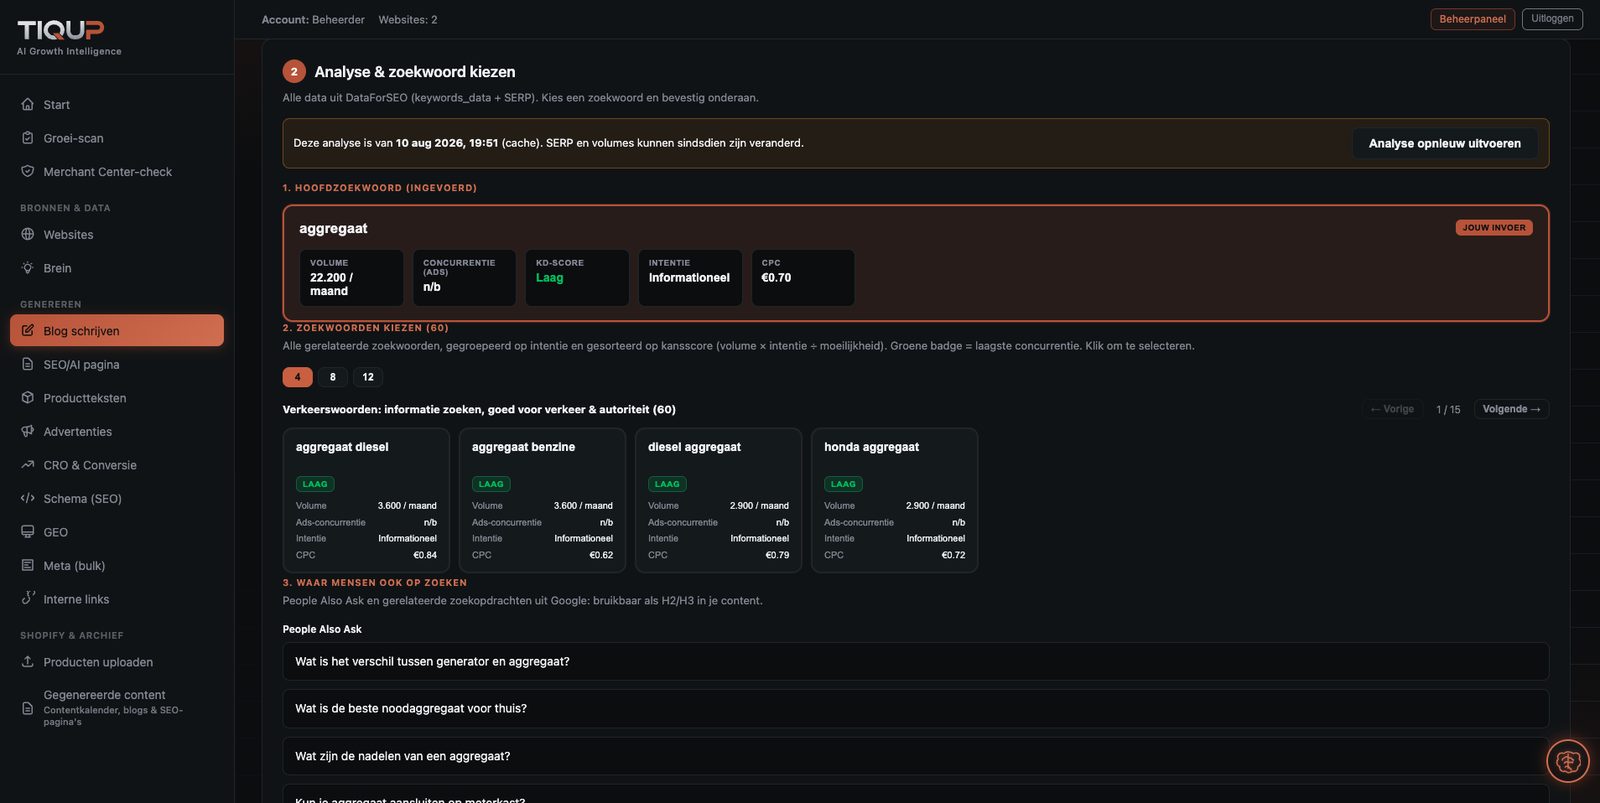Open the floating AI assistant chat icon
This screenshot has height=803, width=1600.
coord(1567,762)
